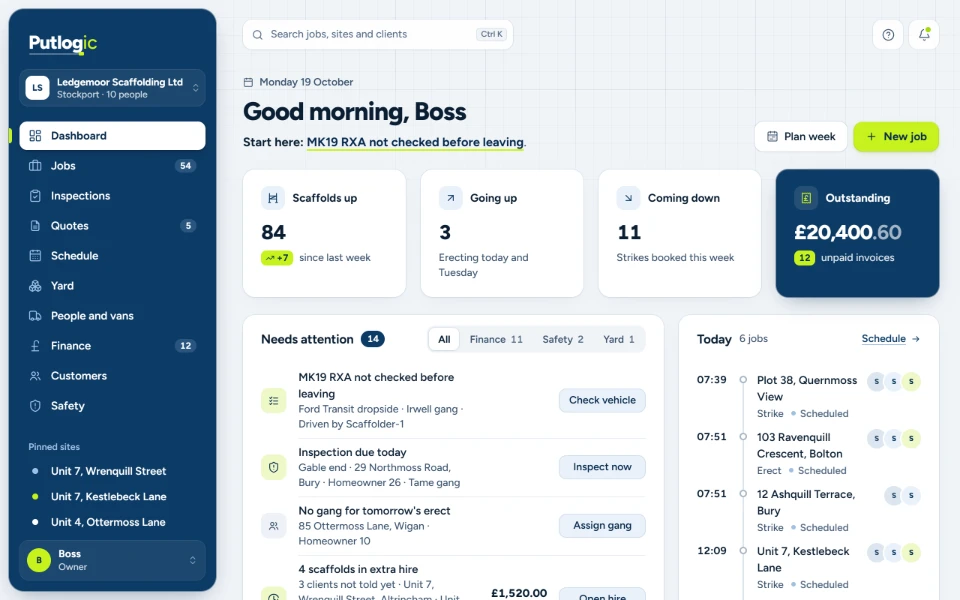Screen dimensions: 960x600
Task: Click the Jobs briefcase icon
Action: [x=36, y=166]
